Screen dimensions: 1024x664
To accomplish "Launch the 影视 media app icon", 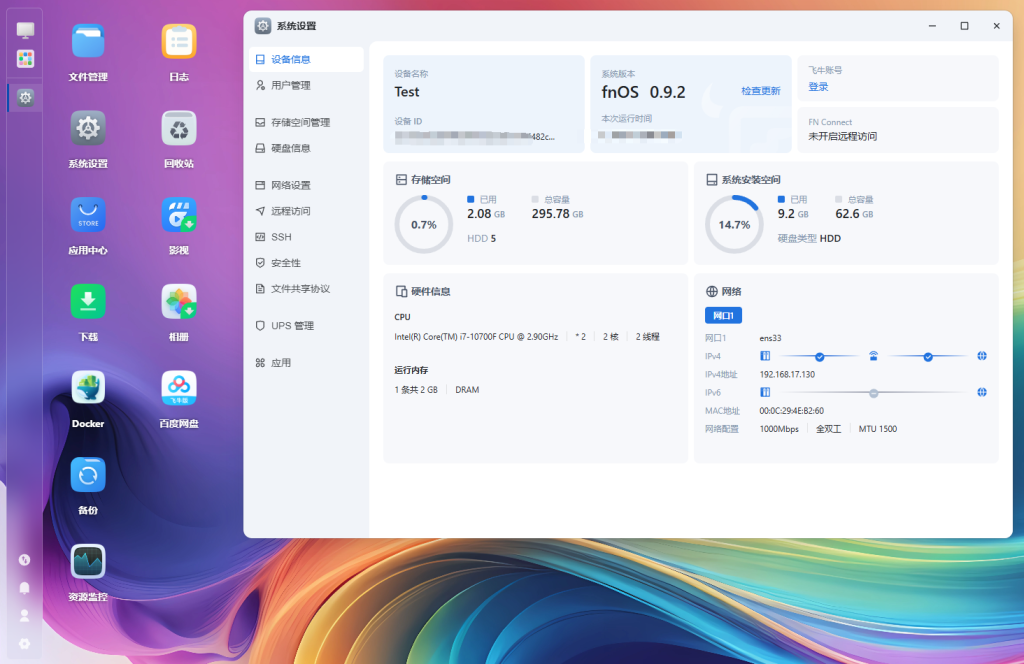I will pyautogui.click(x=179, y=215).
